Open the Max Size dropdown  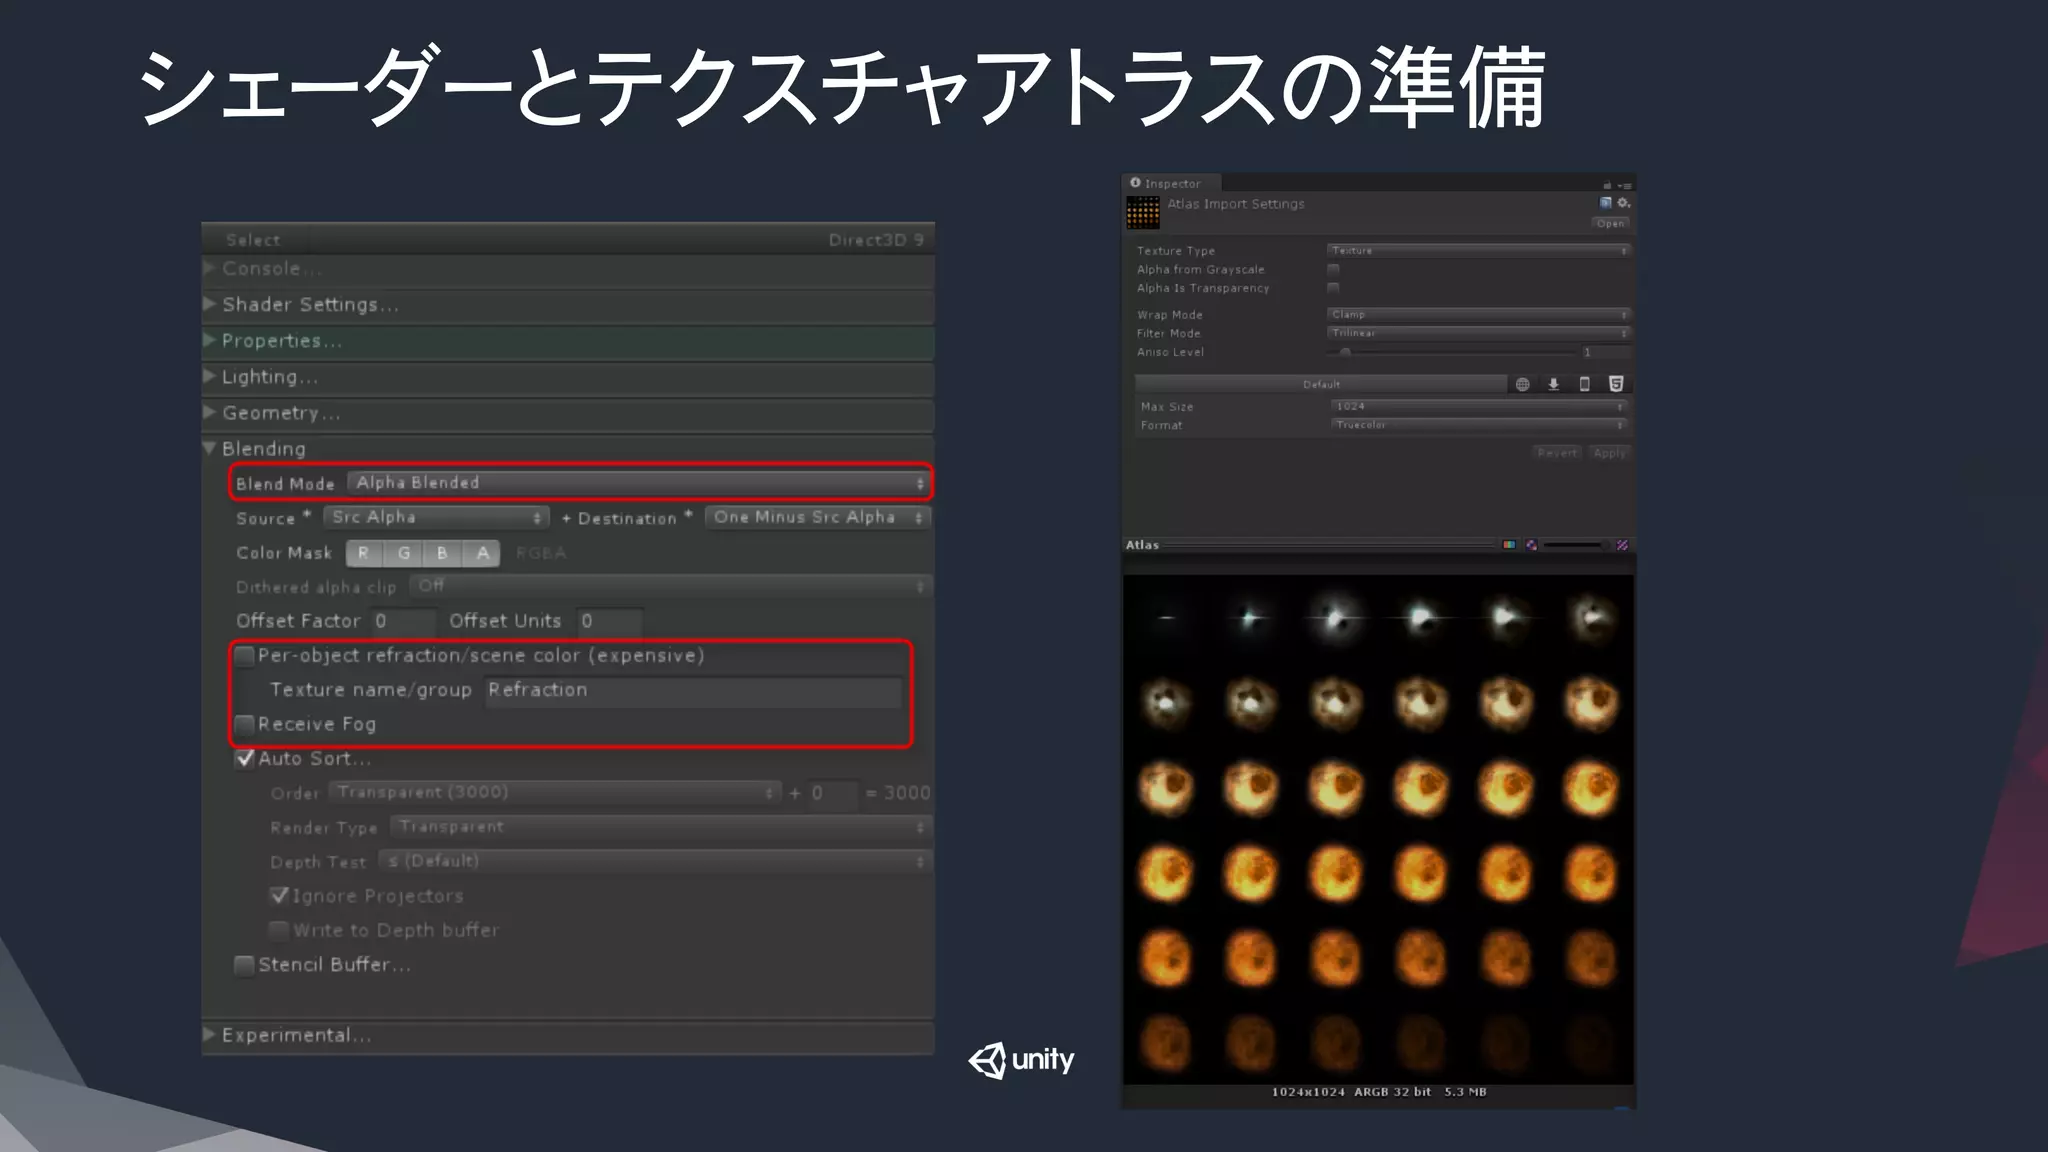pos(1481,406)
